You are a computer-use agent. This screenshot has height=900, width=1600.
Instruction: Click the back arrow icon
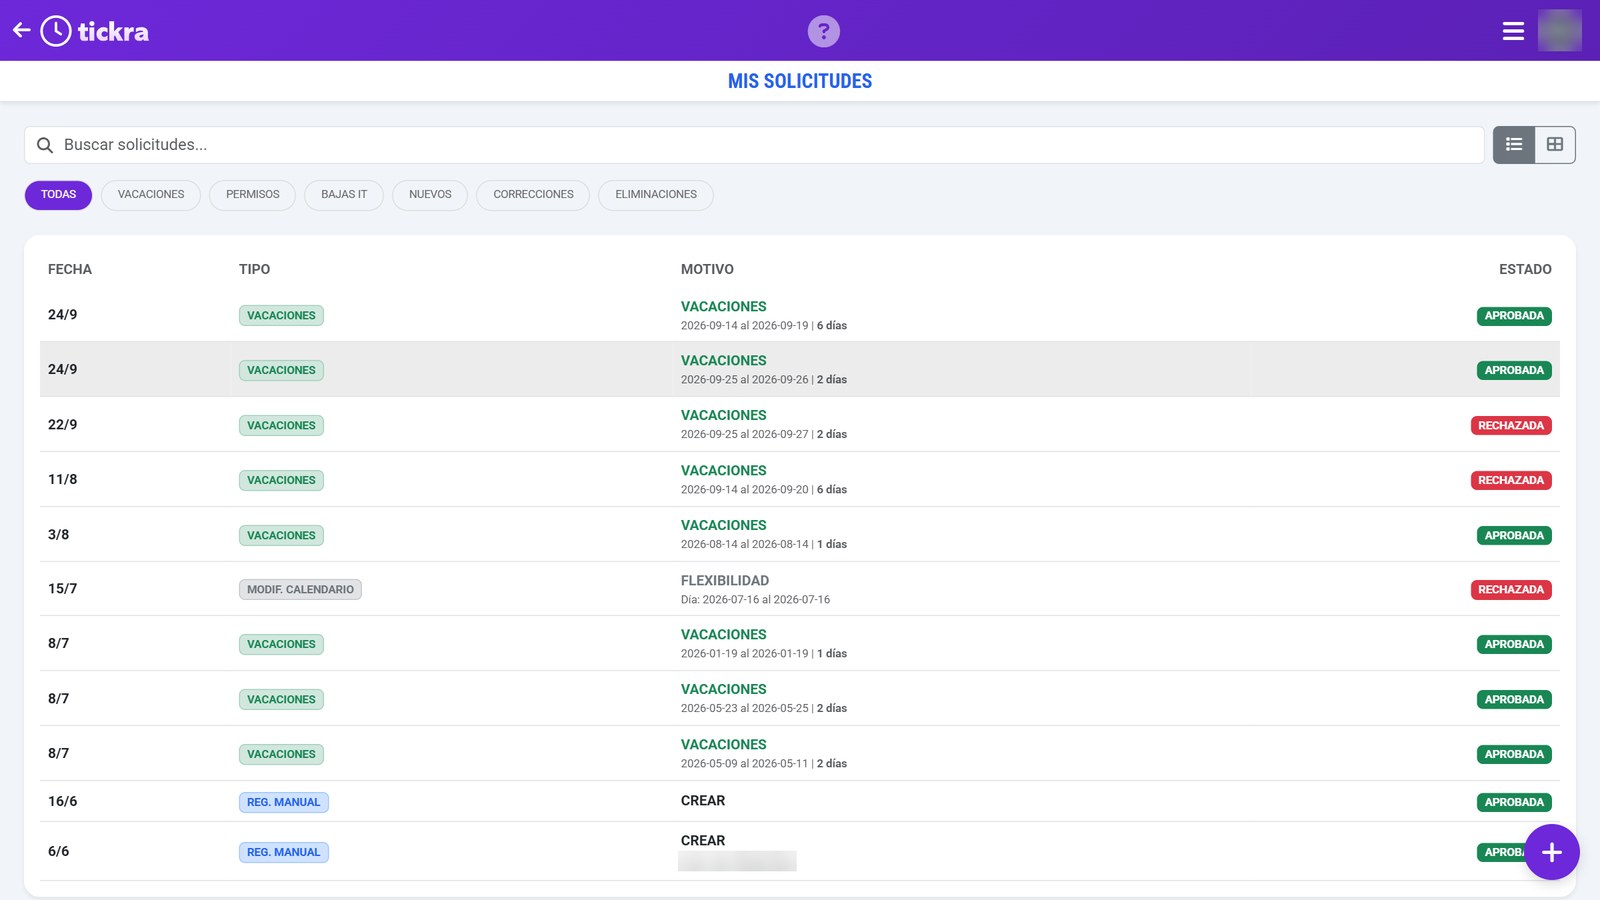22,30
